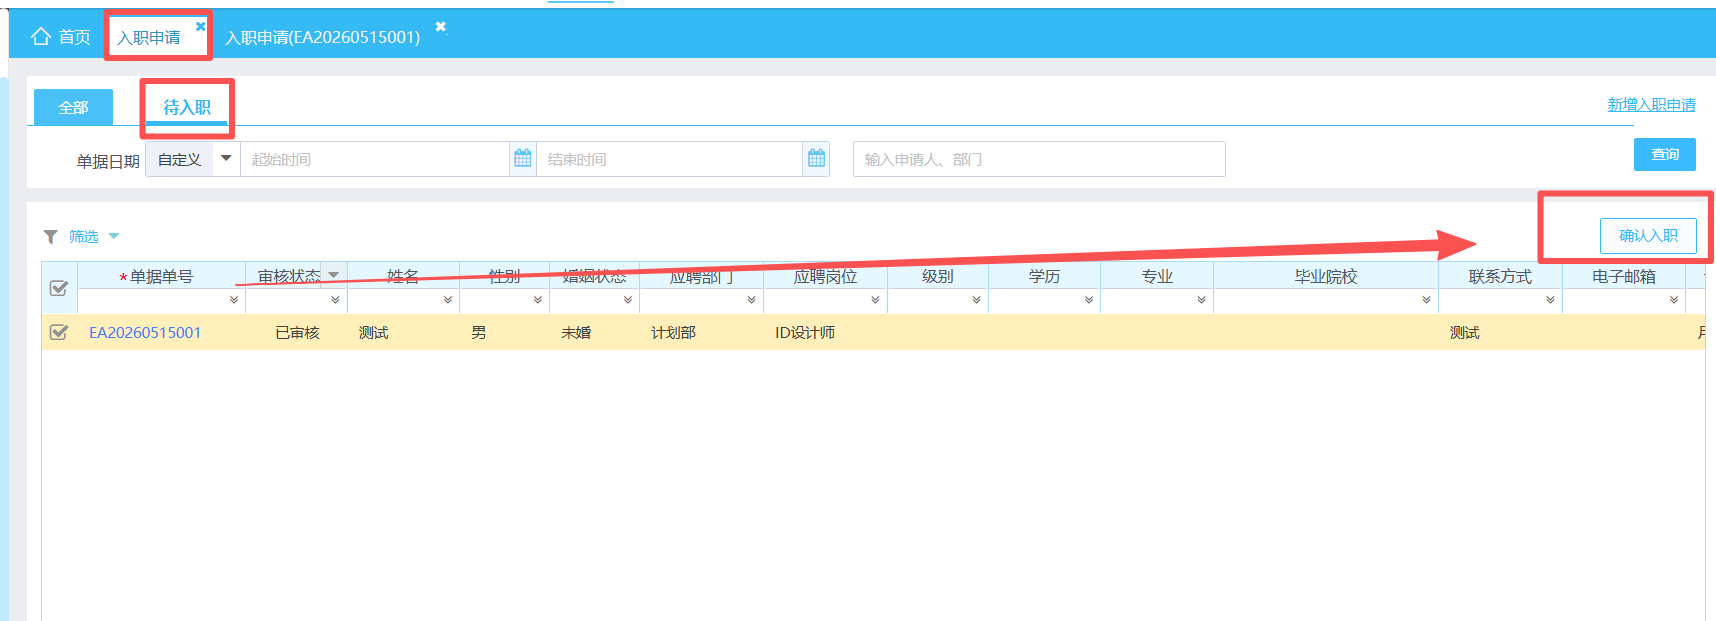Go to the 首页 home icon
The height and width of the screenshot is (621, 1716).
tap(41, 37)
